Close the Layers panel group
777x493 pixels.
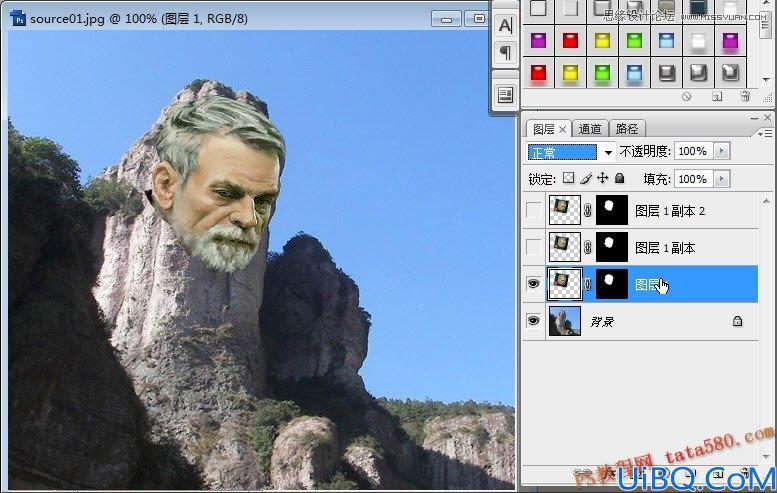click(768, 118)
